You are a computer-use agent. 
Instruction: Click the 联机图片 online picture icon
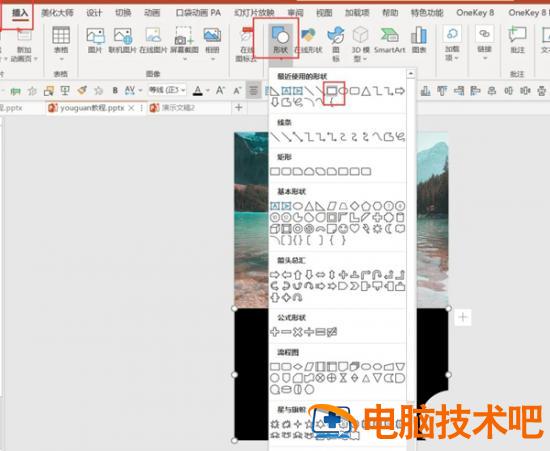(x=122, y=41)
